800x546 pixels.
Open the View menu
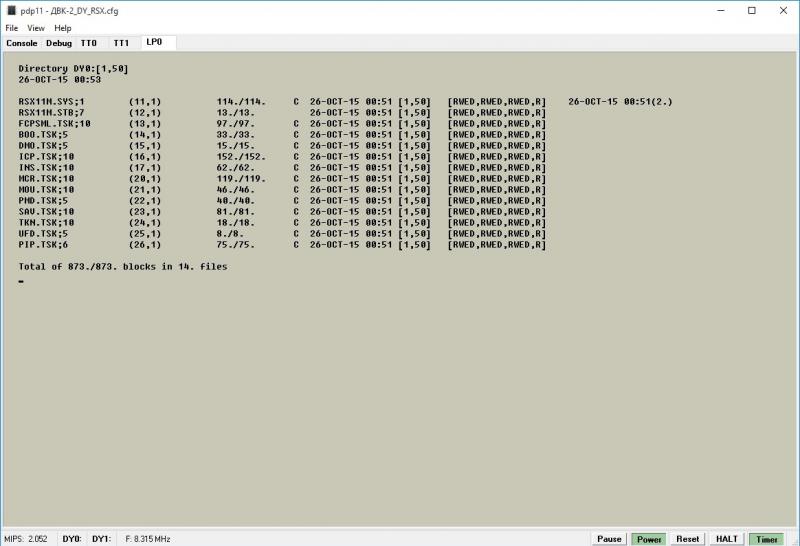click(x=36, y=28)
